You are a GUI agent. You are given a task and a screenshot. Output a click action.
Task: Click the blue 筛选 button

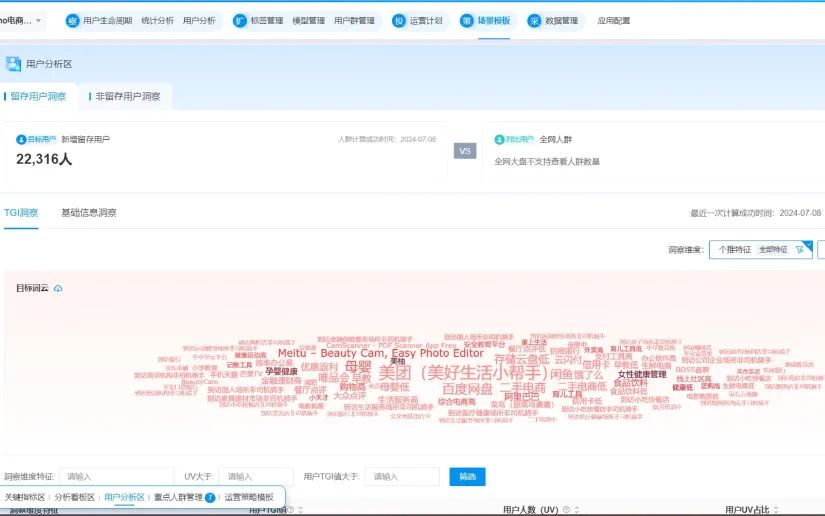pyautogui.click(x=467, y=477)
